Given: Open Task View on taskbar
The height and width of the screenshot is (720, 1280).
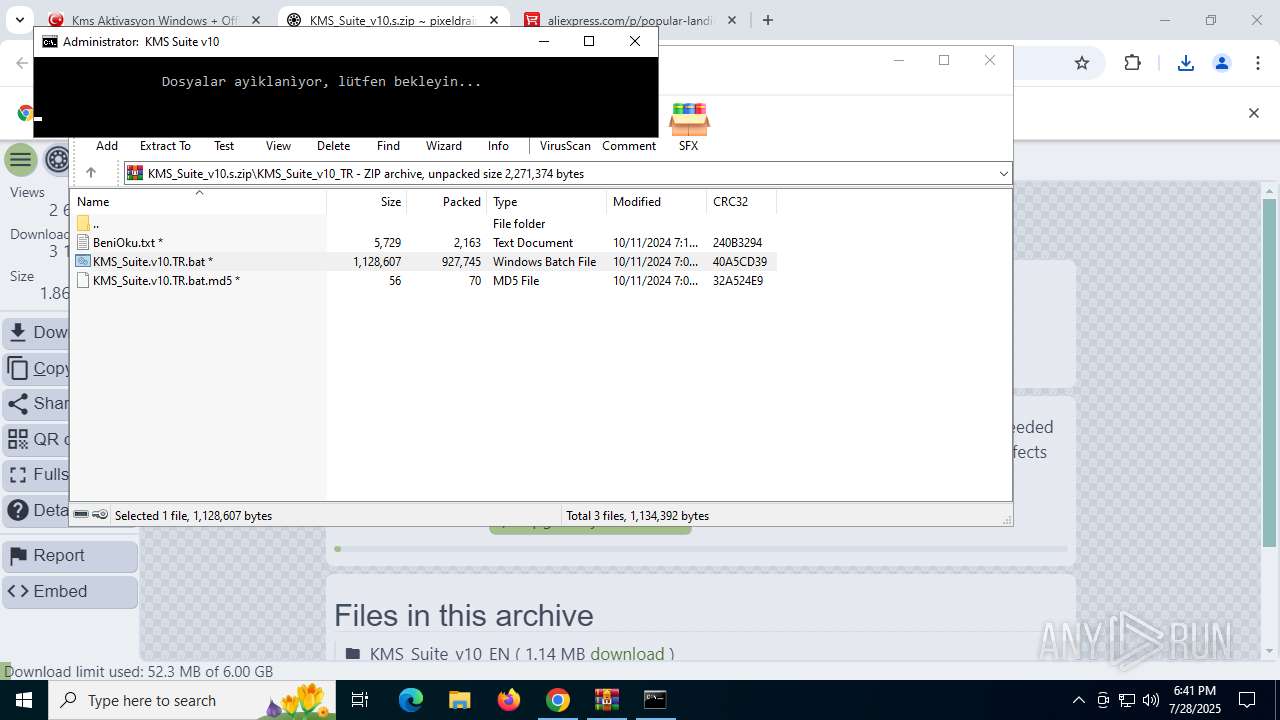Looking at the screenshot, I should pyautogui.click(x=361, y=700).
